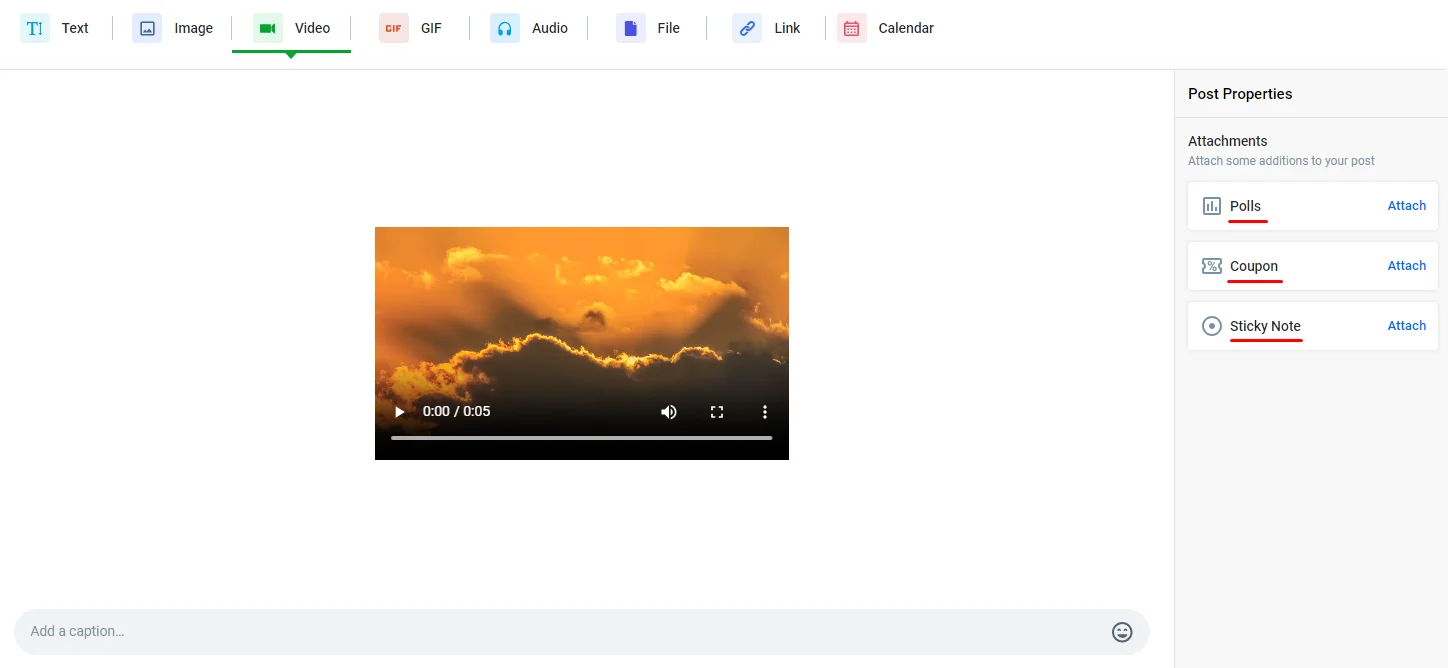
Task: Play the sunset video
Action: [399, 412]
